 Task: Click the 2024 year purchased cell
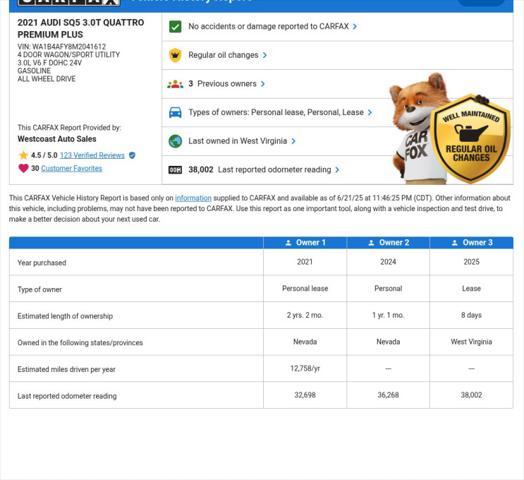(388, 262)
